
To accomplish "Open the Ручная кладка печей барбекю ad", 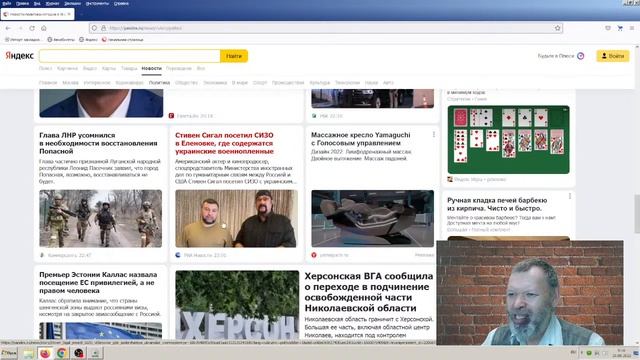I will 497,204.
